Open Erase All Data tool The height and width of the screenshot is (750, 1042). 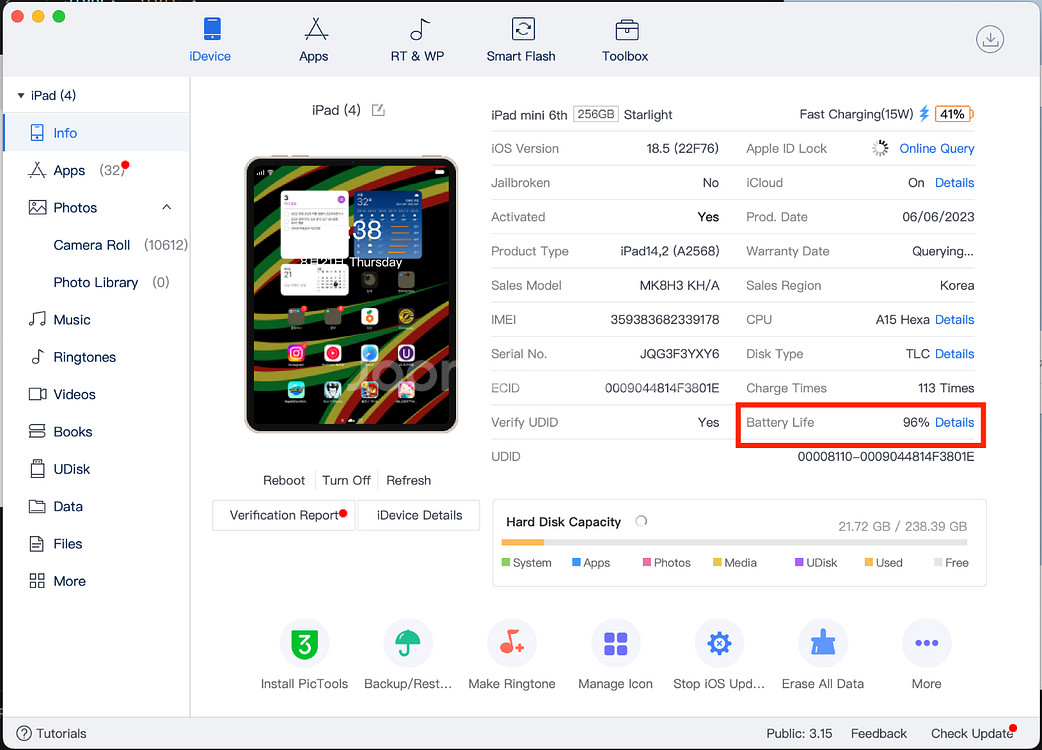tap(823, 654)
